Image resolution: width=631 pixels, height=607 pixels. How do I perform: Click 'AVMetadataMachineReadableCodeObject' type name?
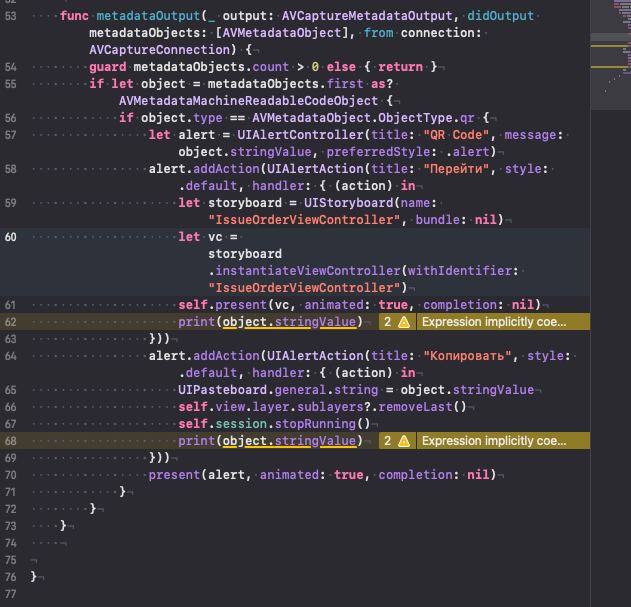(x=248, y=101)
